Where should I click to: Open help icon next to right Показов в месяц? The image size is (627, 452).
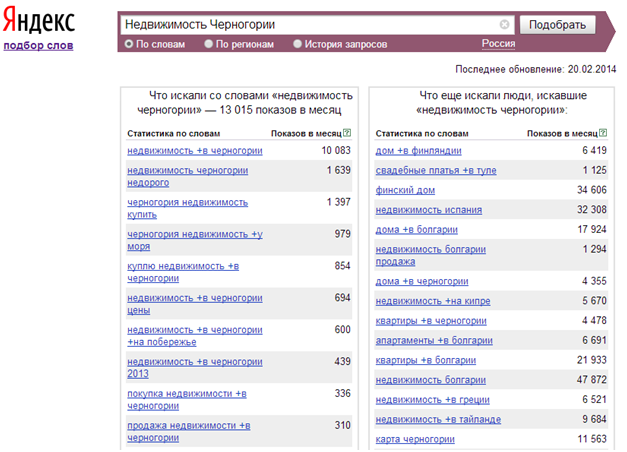[x=603, y=133]
